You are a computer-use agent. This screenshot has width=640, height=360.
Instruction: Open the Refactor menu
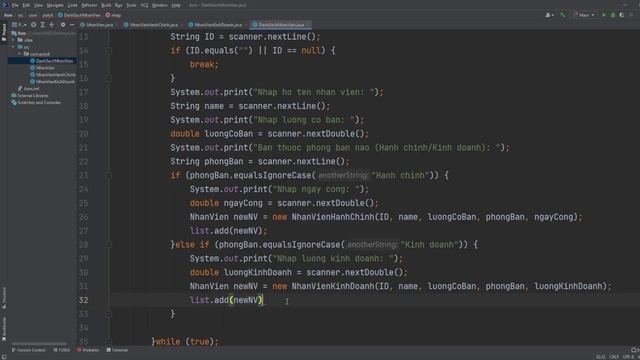click(x=89, y=5)
